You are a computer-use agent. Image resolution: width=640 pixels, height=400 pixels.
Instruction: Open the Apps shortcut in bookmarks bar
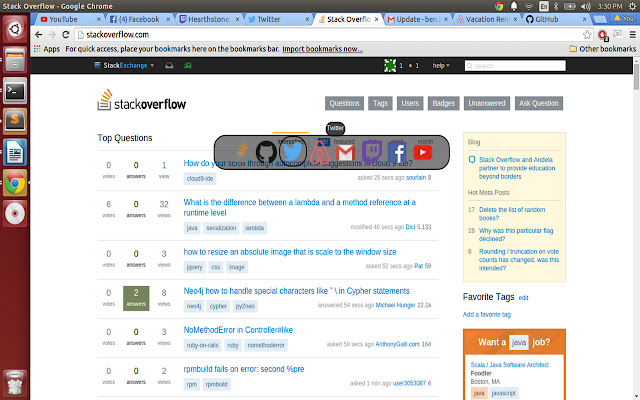click(x=47, y=49)
